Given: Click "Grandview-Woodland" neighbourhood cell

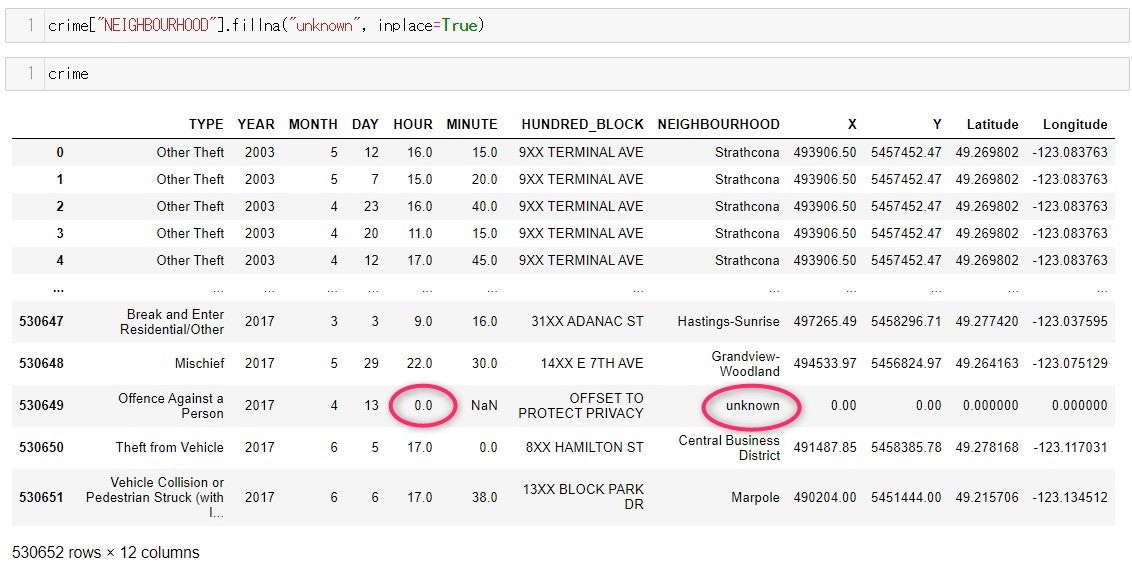Looking at the screenshot, I should click(746, 364).
